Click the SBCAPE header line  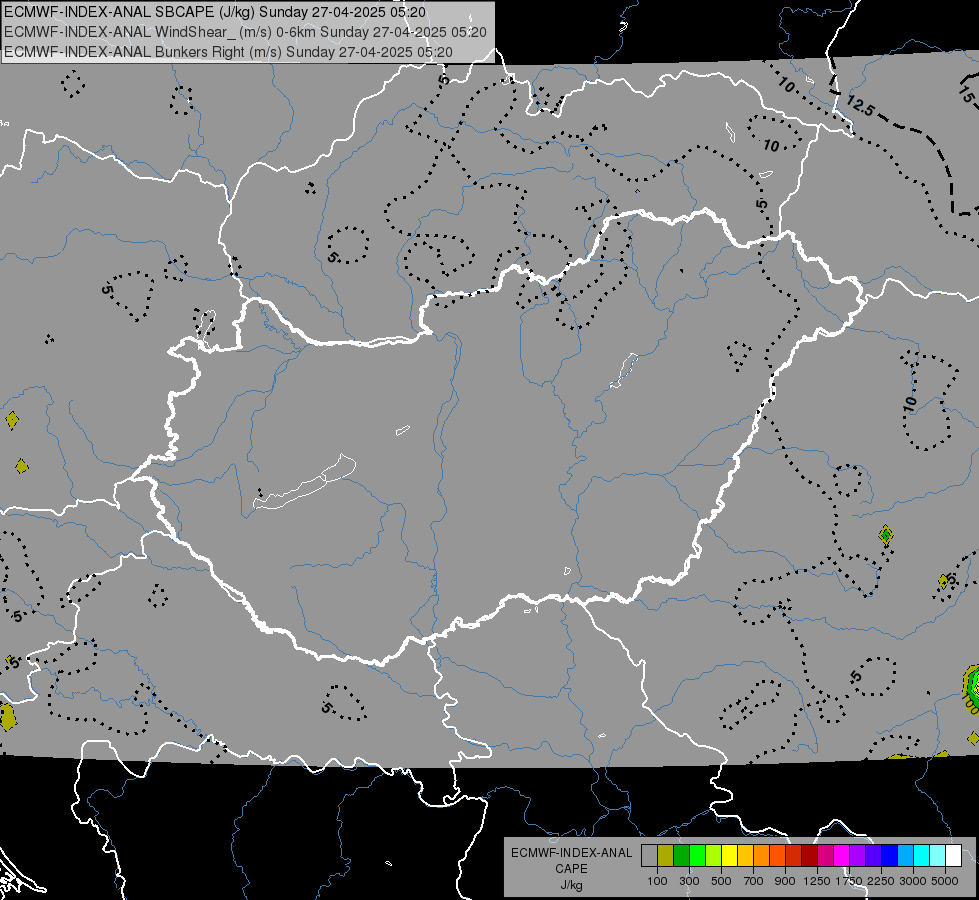click(215, 12)
